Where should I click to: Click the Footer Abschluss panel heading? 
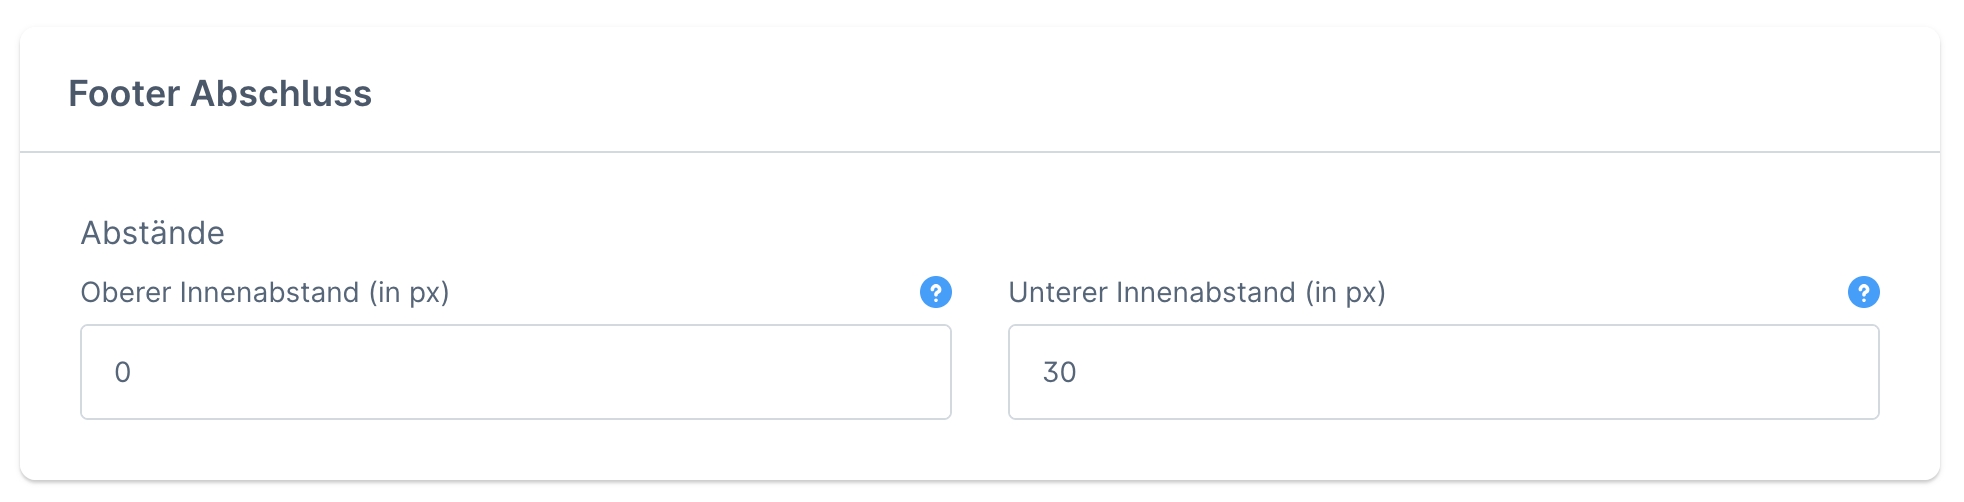tap(220, 94)
